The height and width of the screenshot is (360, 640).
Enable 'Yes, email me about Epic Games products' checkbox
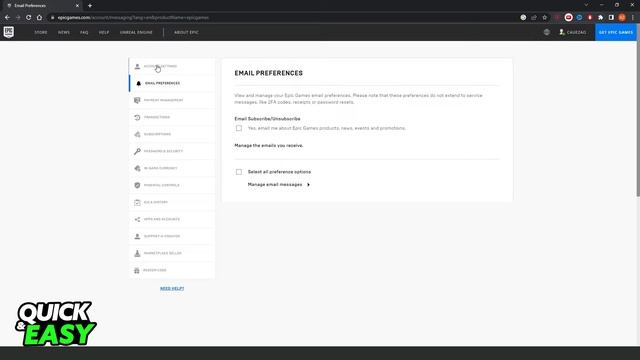click(239, 128)
